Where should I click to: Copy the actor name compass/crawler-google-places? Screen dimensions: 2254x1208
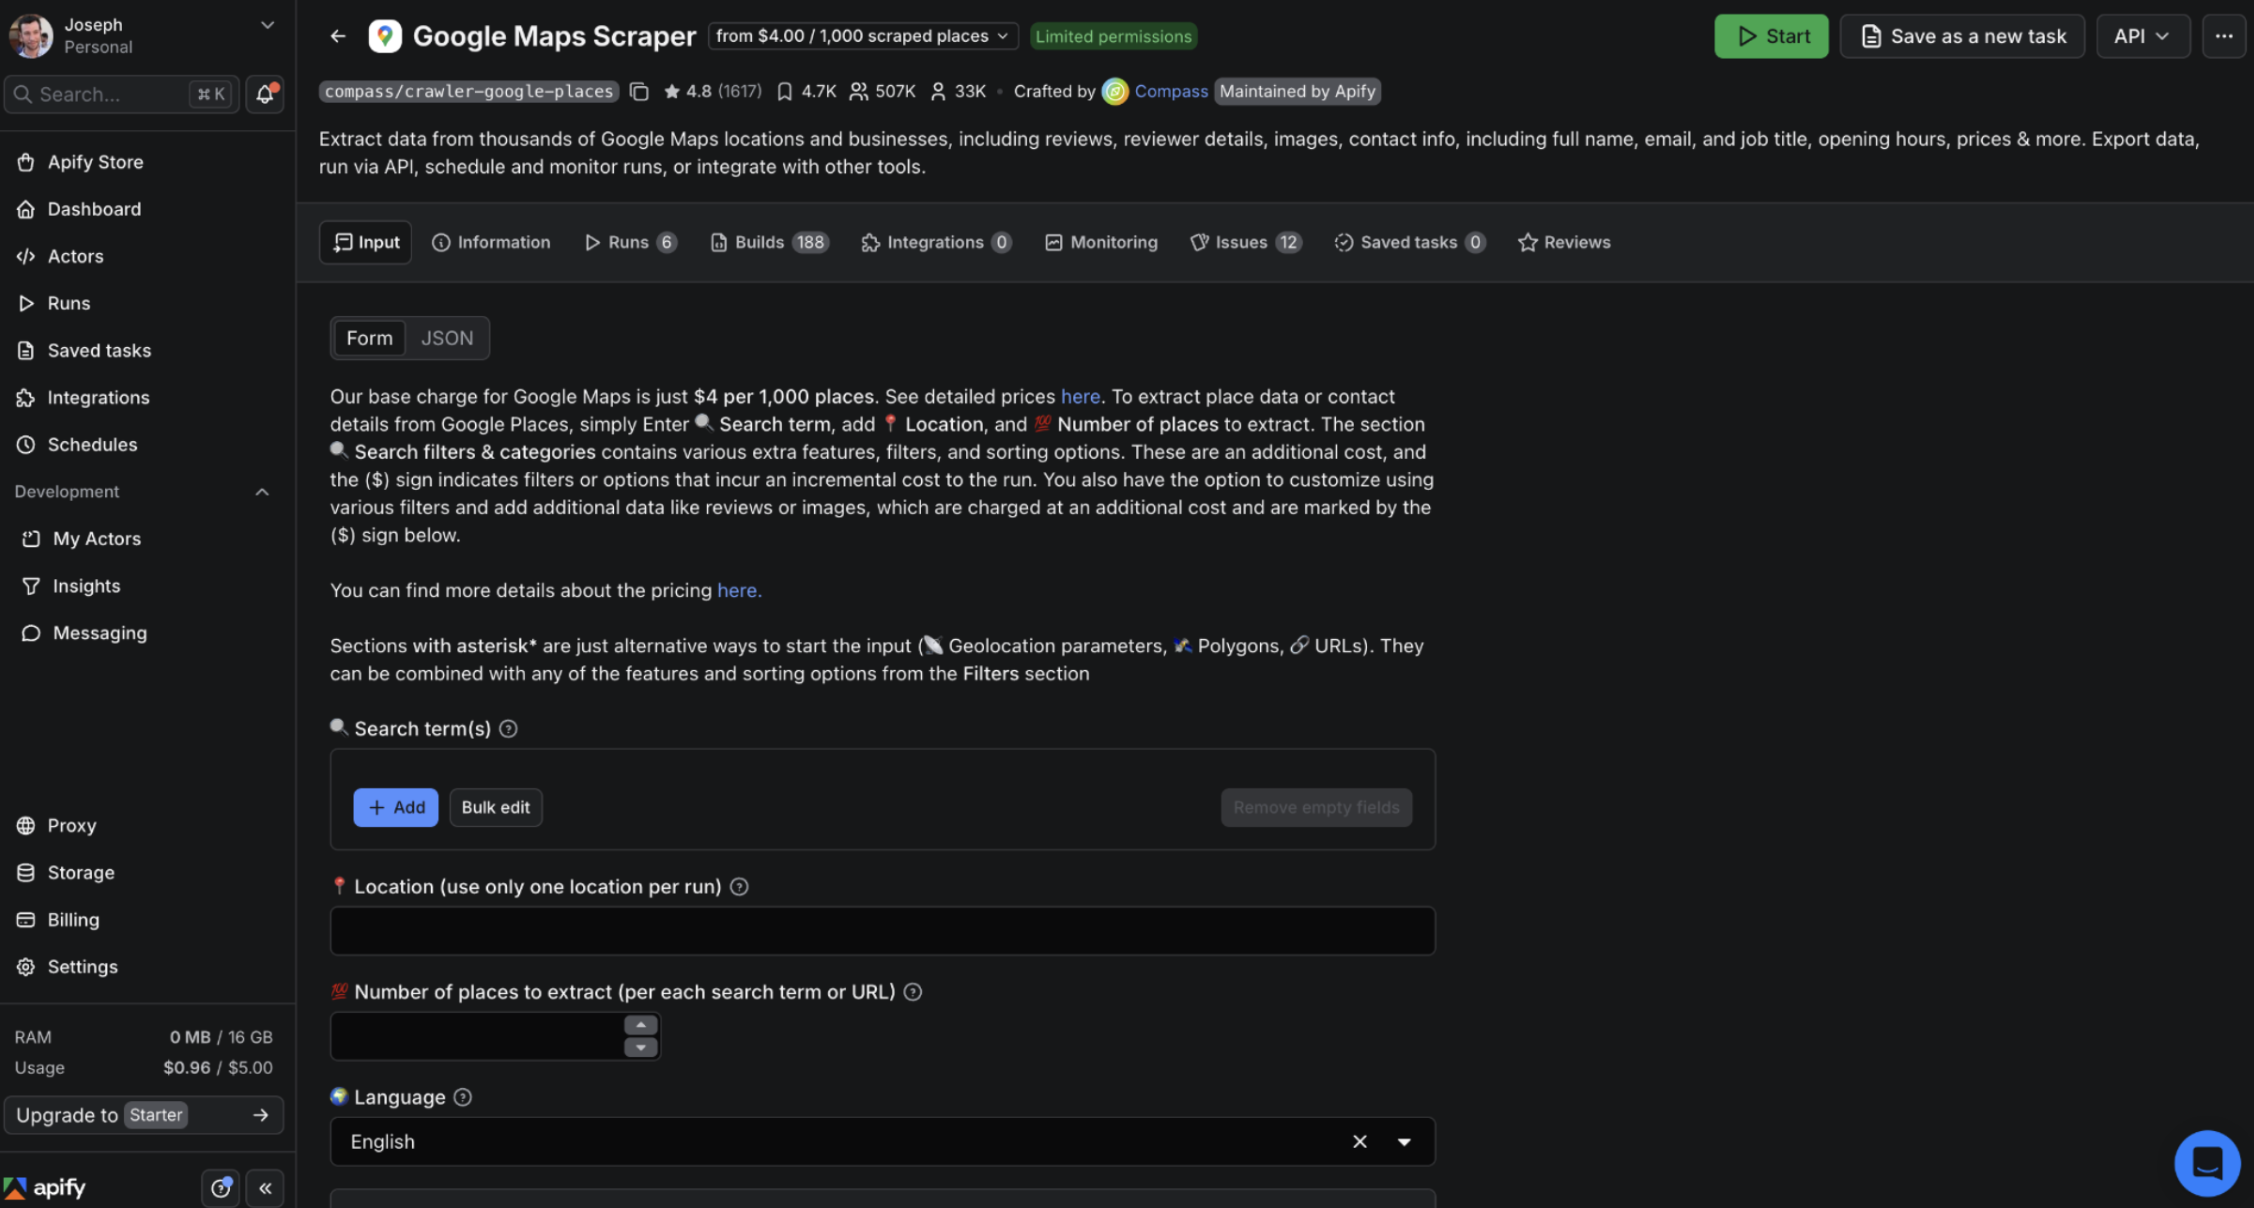pyautogui.click(x=639, y=91)
